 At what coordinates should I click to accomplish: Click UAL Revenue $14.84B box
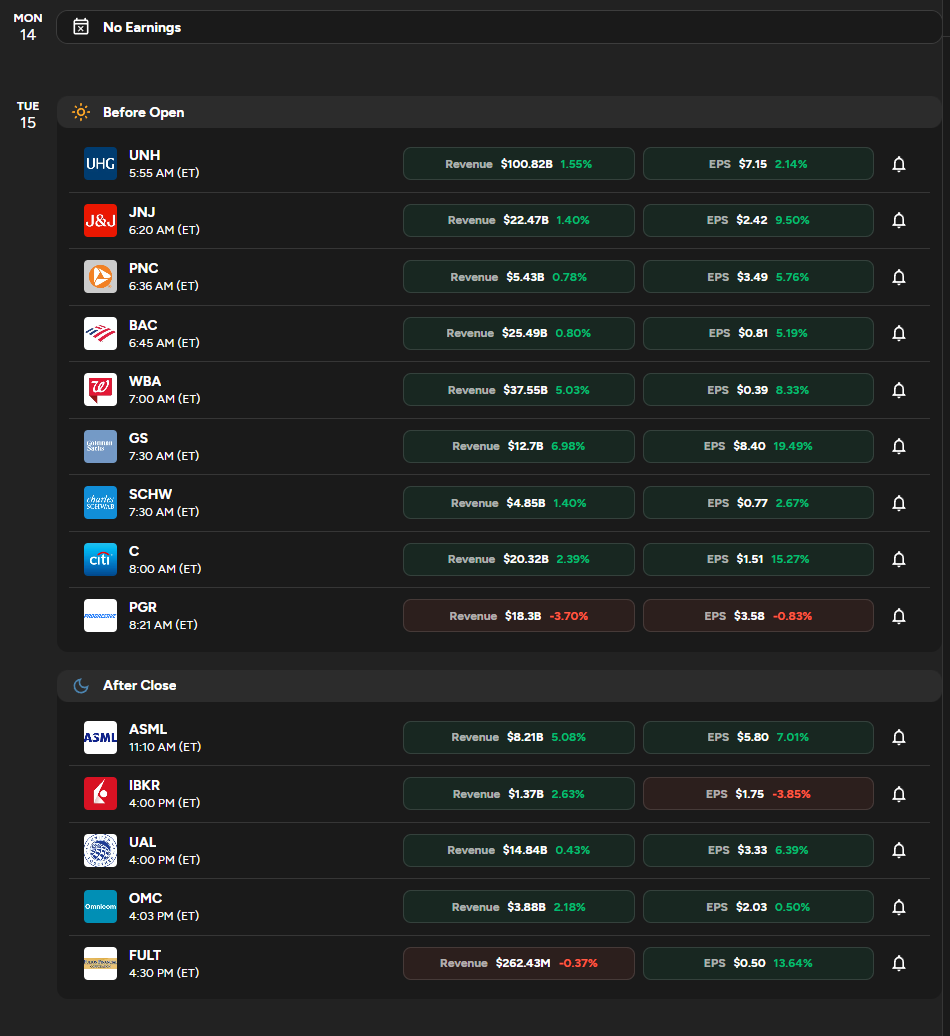coord(519,850)
